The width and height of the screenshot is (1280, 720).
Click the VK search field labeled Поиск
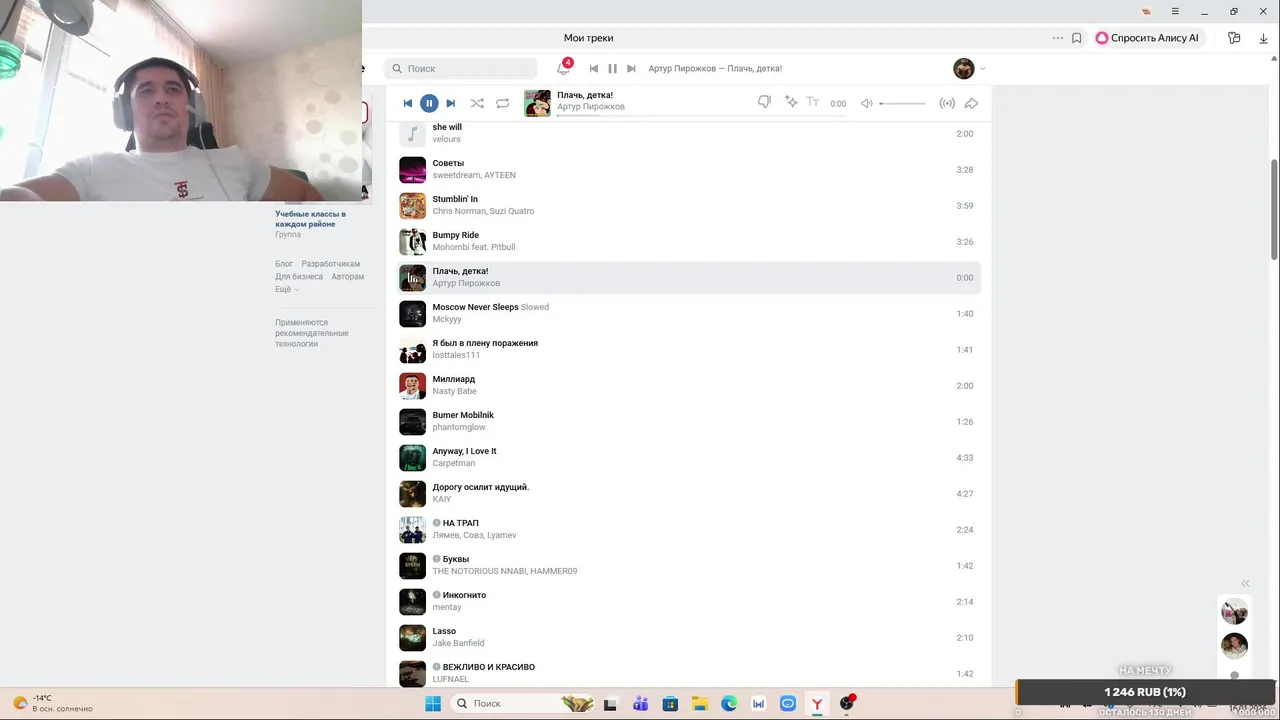point(461,68)
